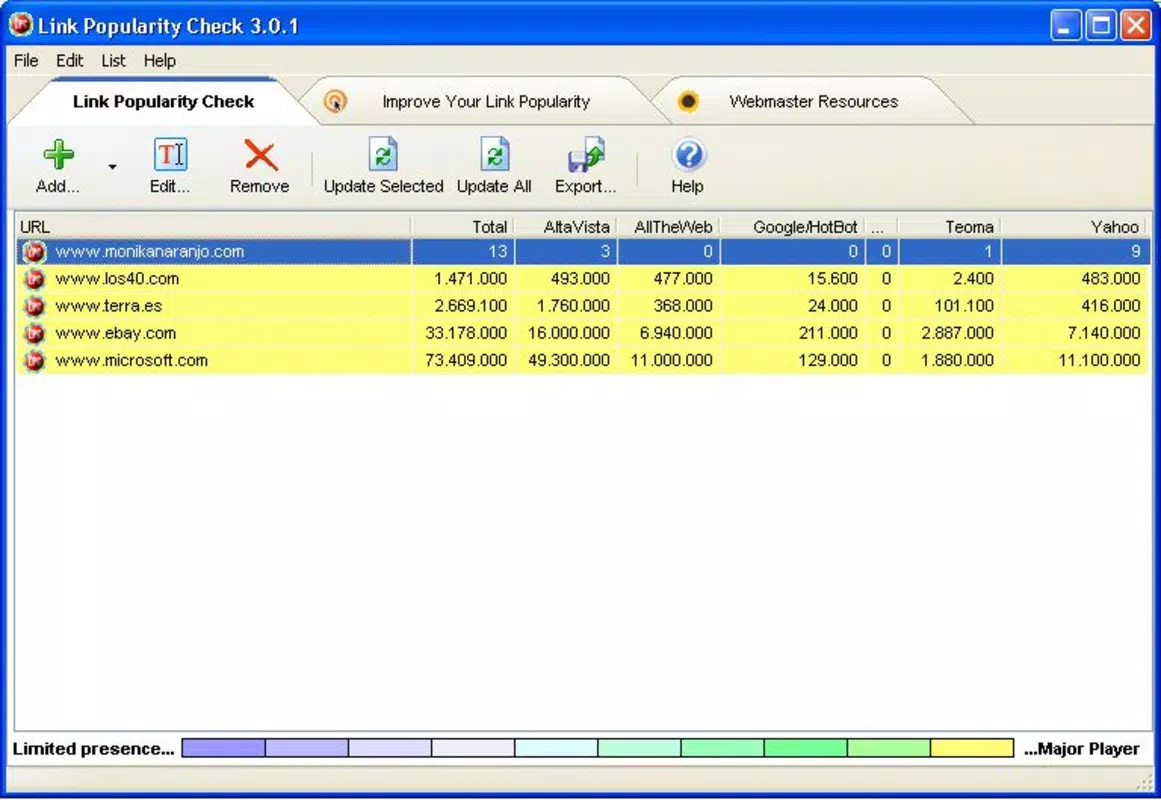Click the blue question mark Help icon
Screen dimensions: 1161x800
click(688, 156)
